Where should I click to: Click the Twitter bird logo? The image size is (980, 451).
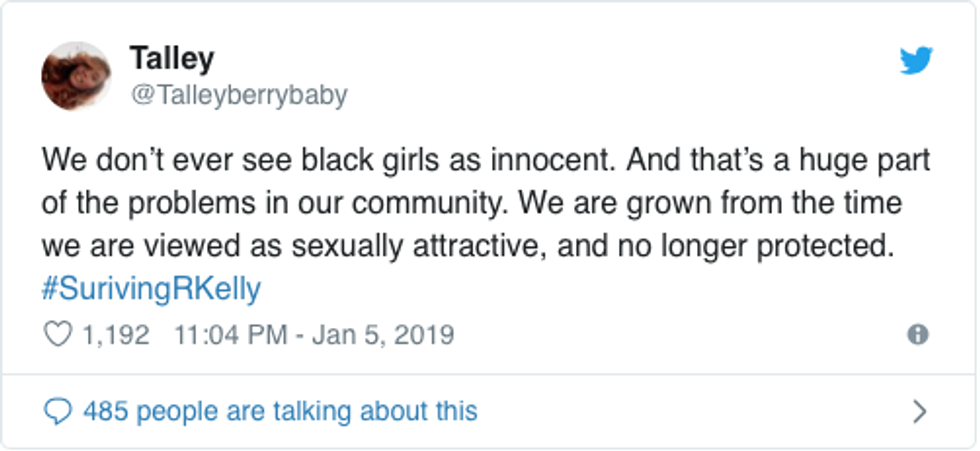pos(916,62)
